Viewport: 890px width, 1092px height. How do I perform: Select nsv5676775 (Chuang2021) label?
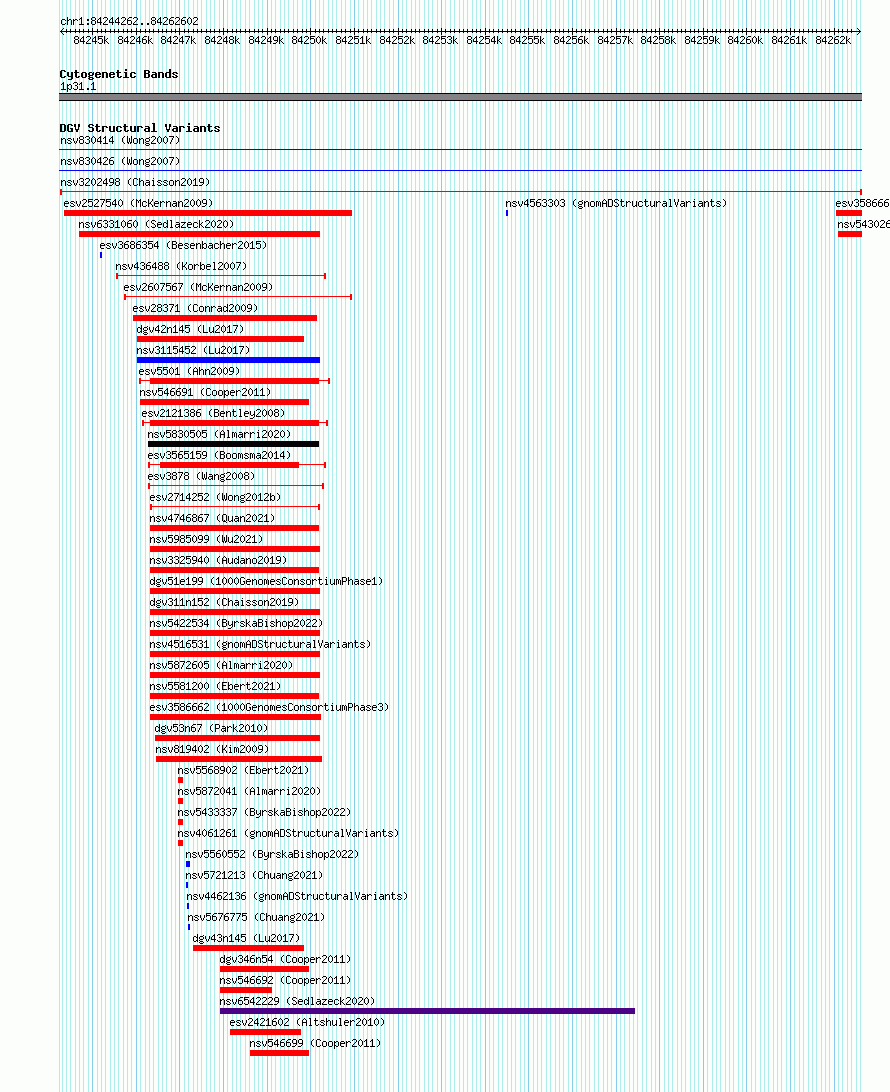pos(256,917)
